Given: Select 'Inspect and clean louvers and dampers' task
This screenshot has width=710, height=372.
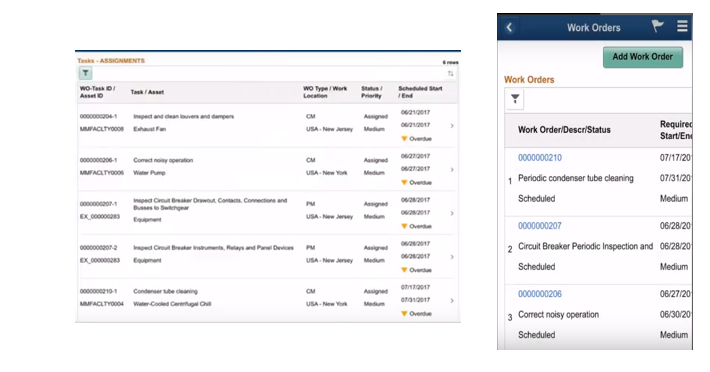Looking at the screenshot, I should point(183,116).
